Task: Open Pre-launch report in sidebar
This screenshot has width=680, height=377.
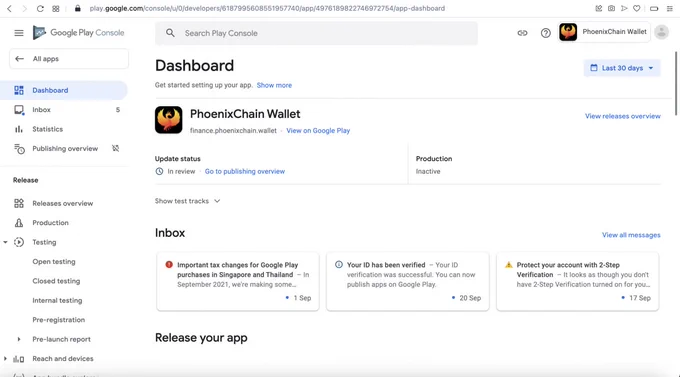Action: pos(62,339)
